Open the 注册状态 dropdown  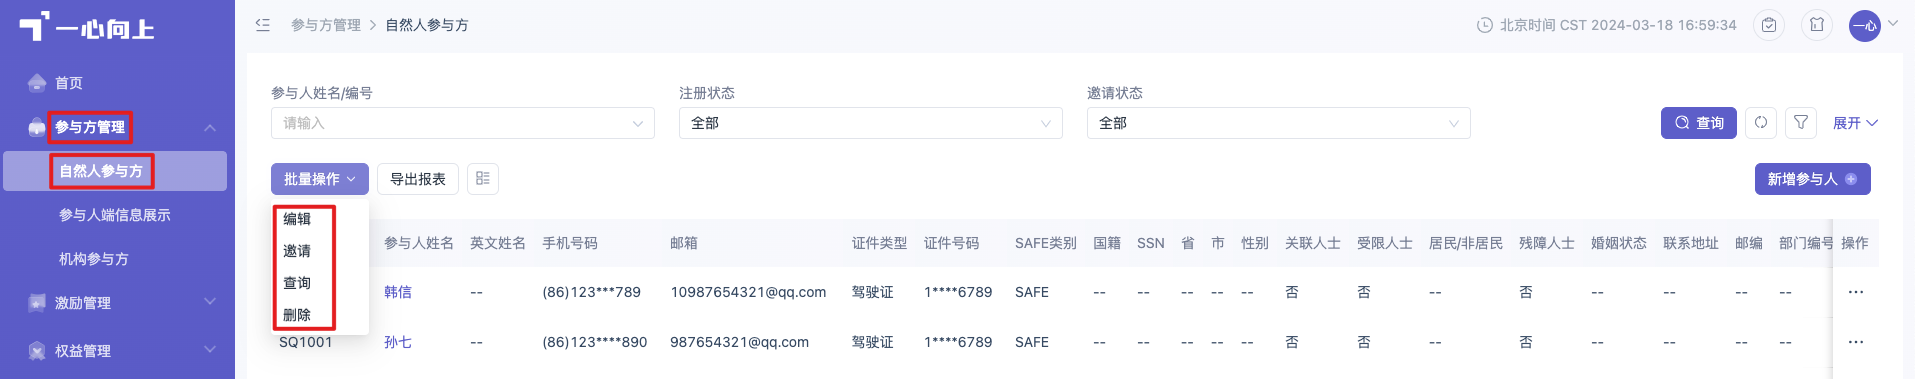click(870, 123)
